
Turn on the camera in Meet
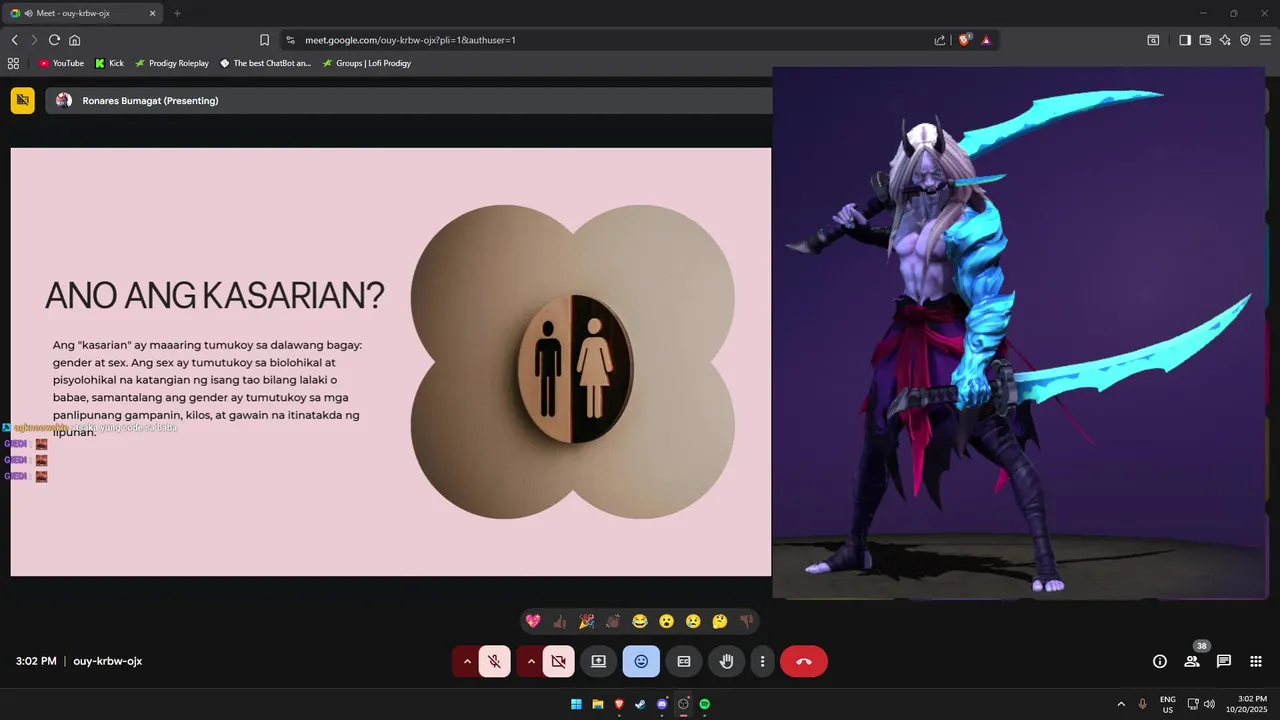coord(559,661)
